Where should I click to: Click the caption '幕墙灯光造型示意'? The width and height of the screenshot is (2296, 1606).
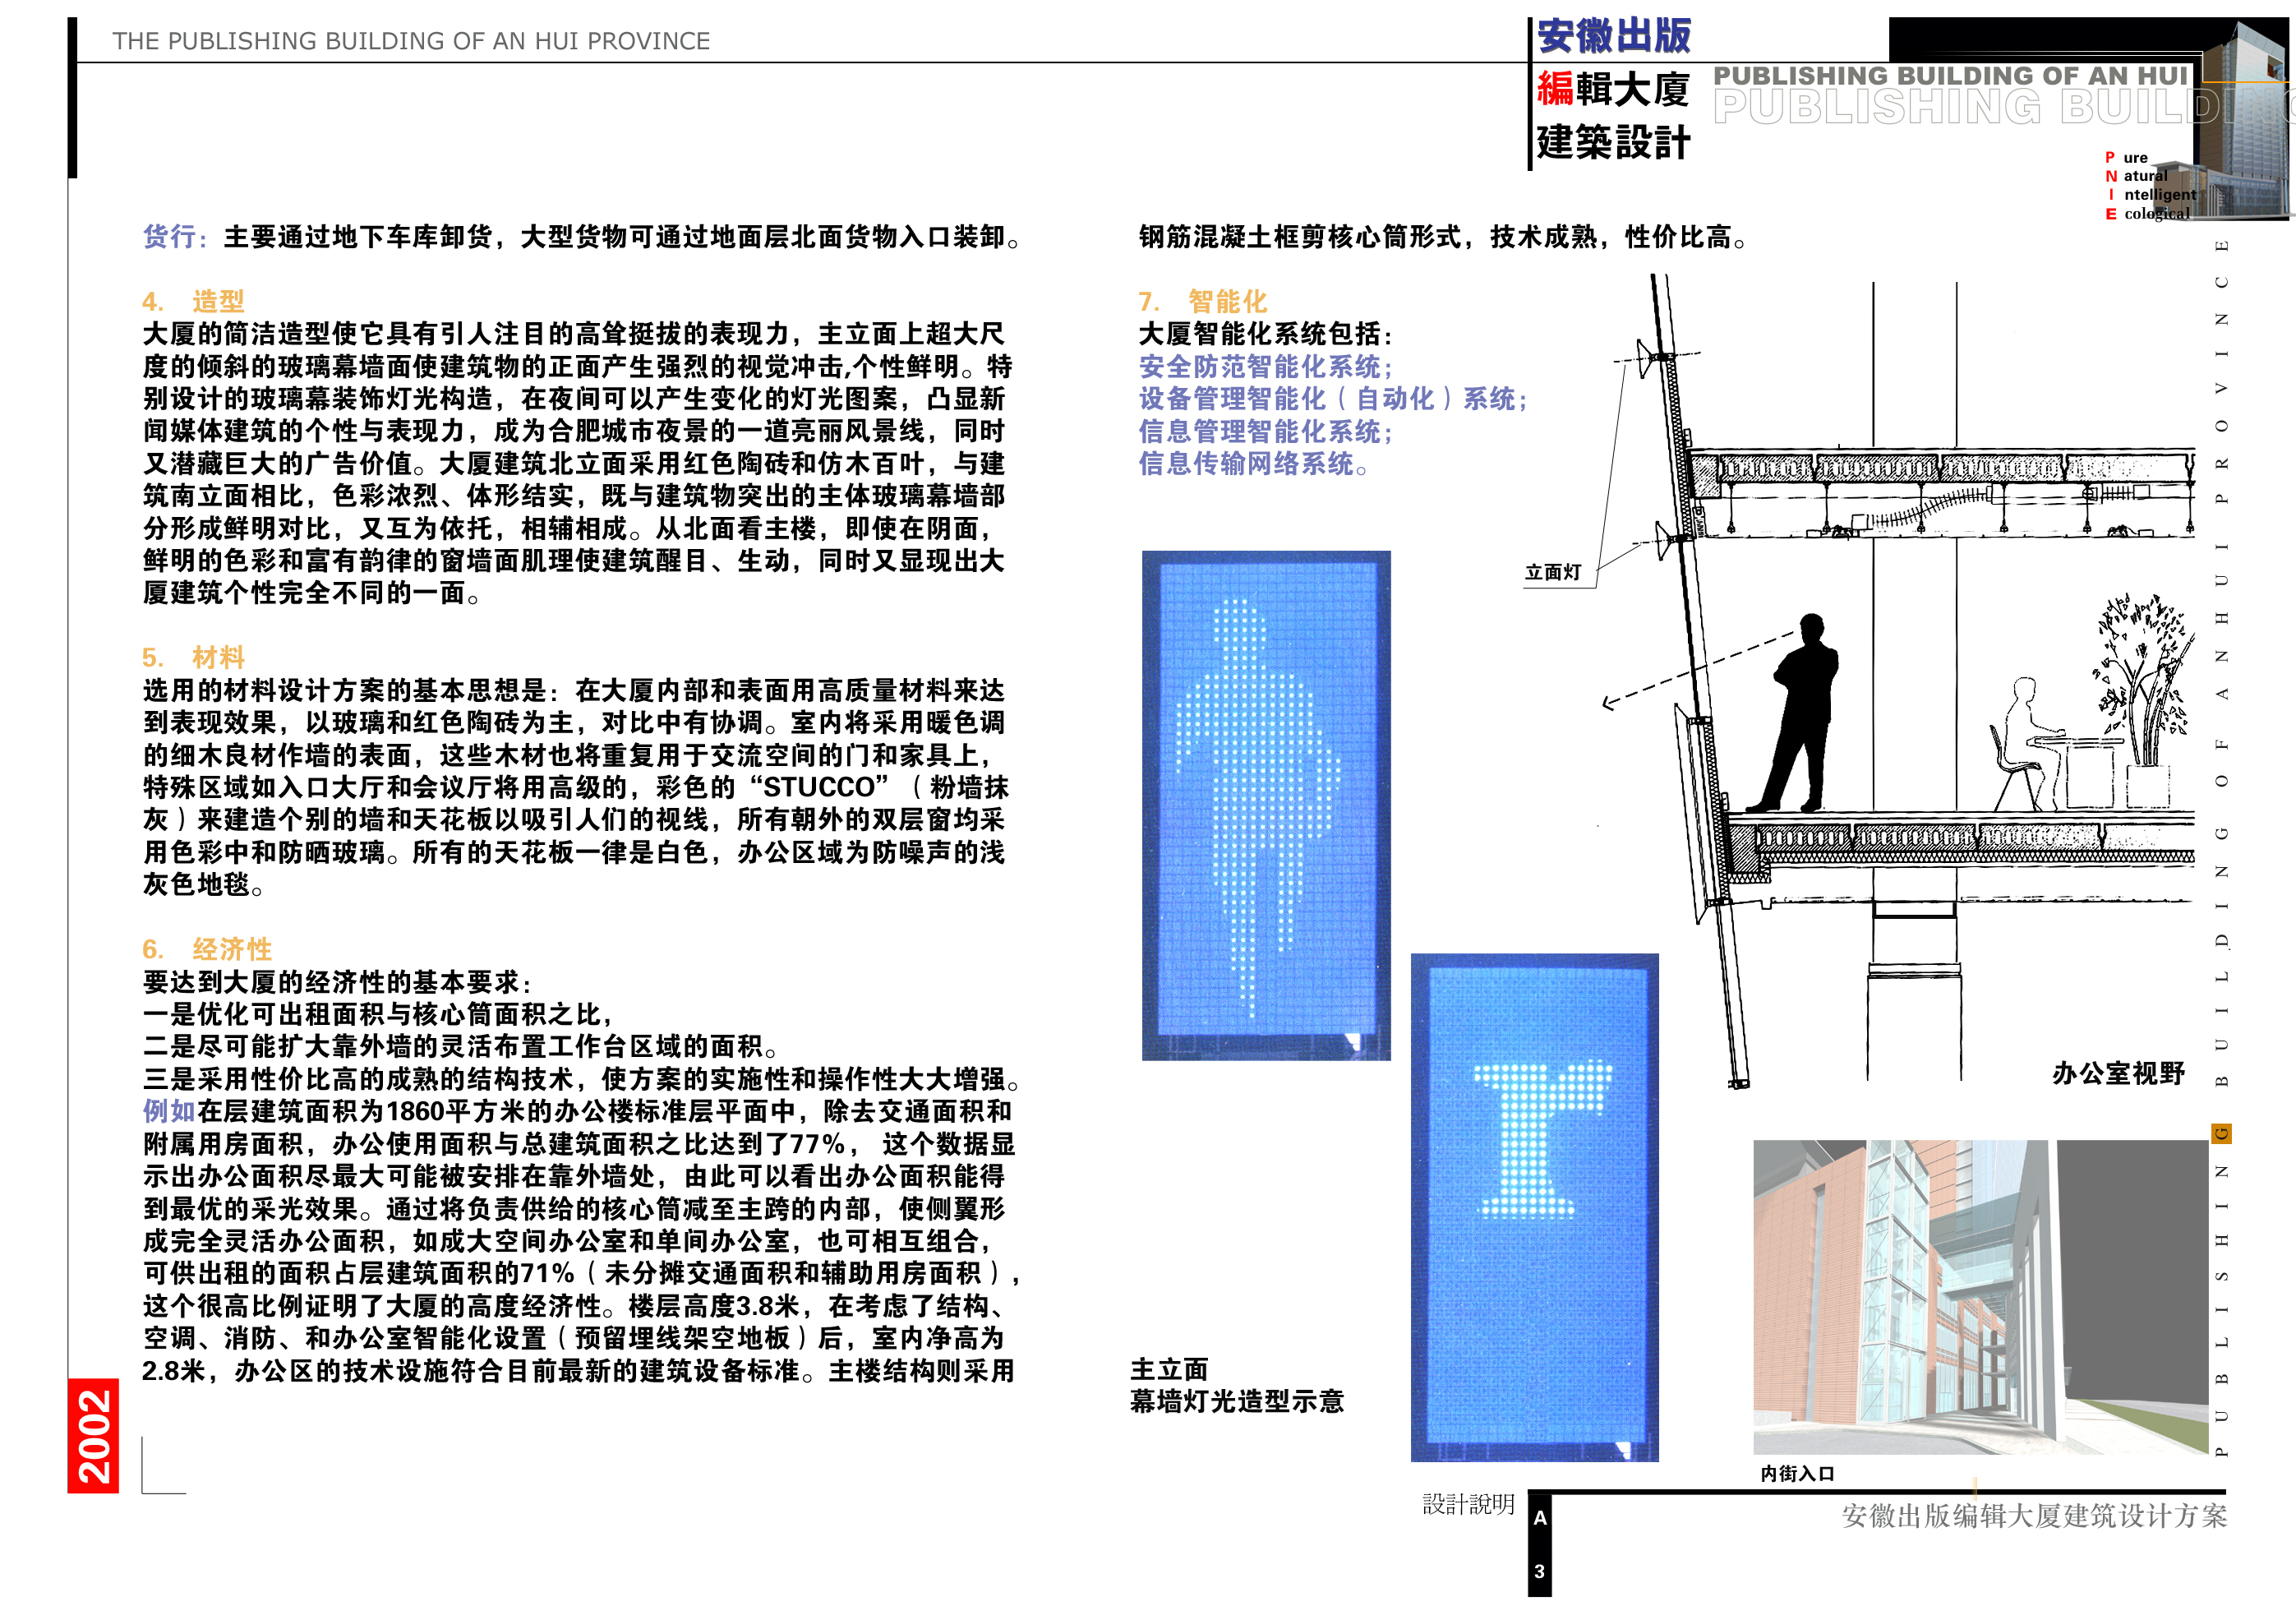tap(1237, 1402)
